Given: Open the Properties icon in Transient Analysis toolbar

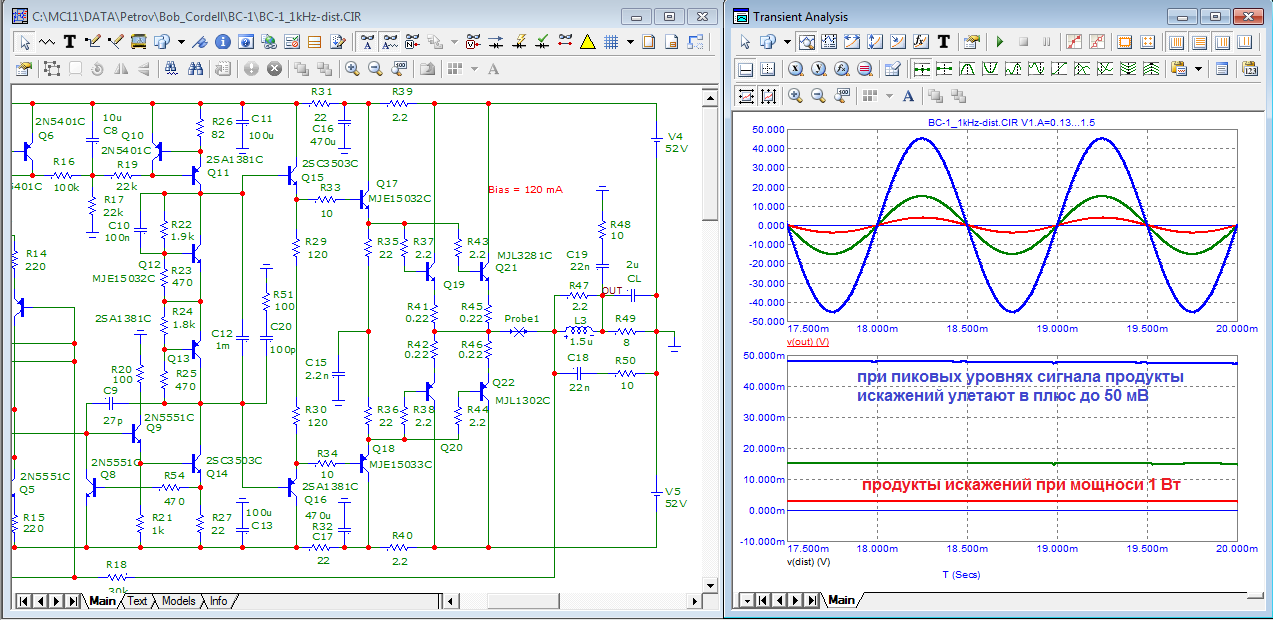Looking at the screenshot, I should point(970,42).
